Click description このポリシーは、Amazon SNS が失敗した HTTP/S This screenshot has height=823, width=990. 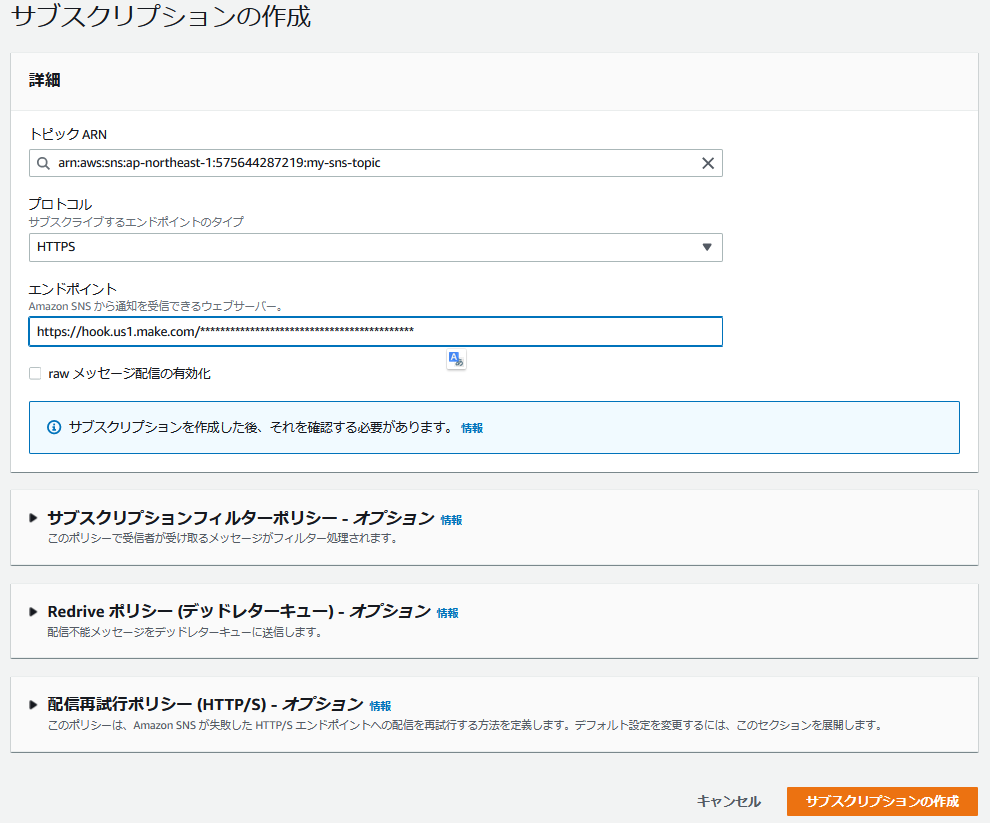[x=465, y=725]
